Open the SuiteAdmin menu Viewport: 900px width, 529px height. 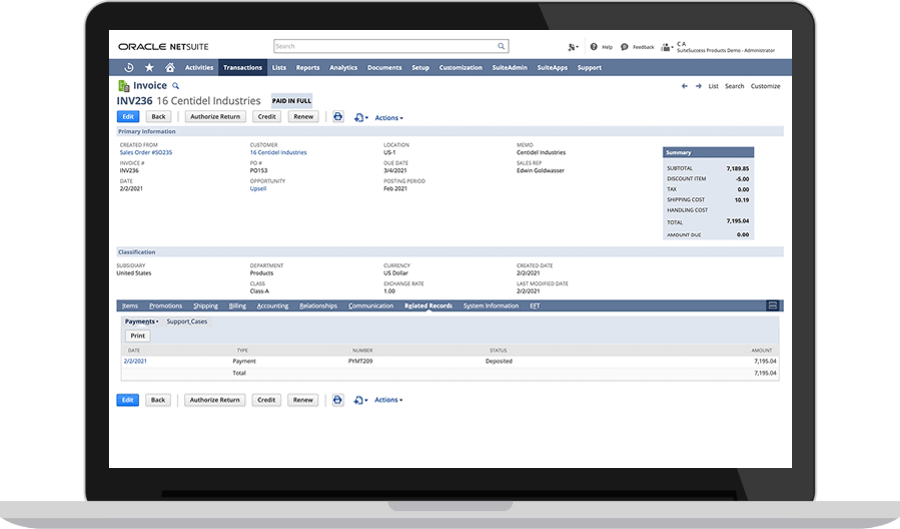[x=510, y=68]
